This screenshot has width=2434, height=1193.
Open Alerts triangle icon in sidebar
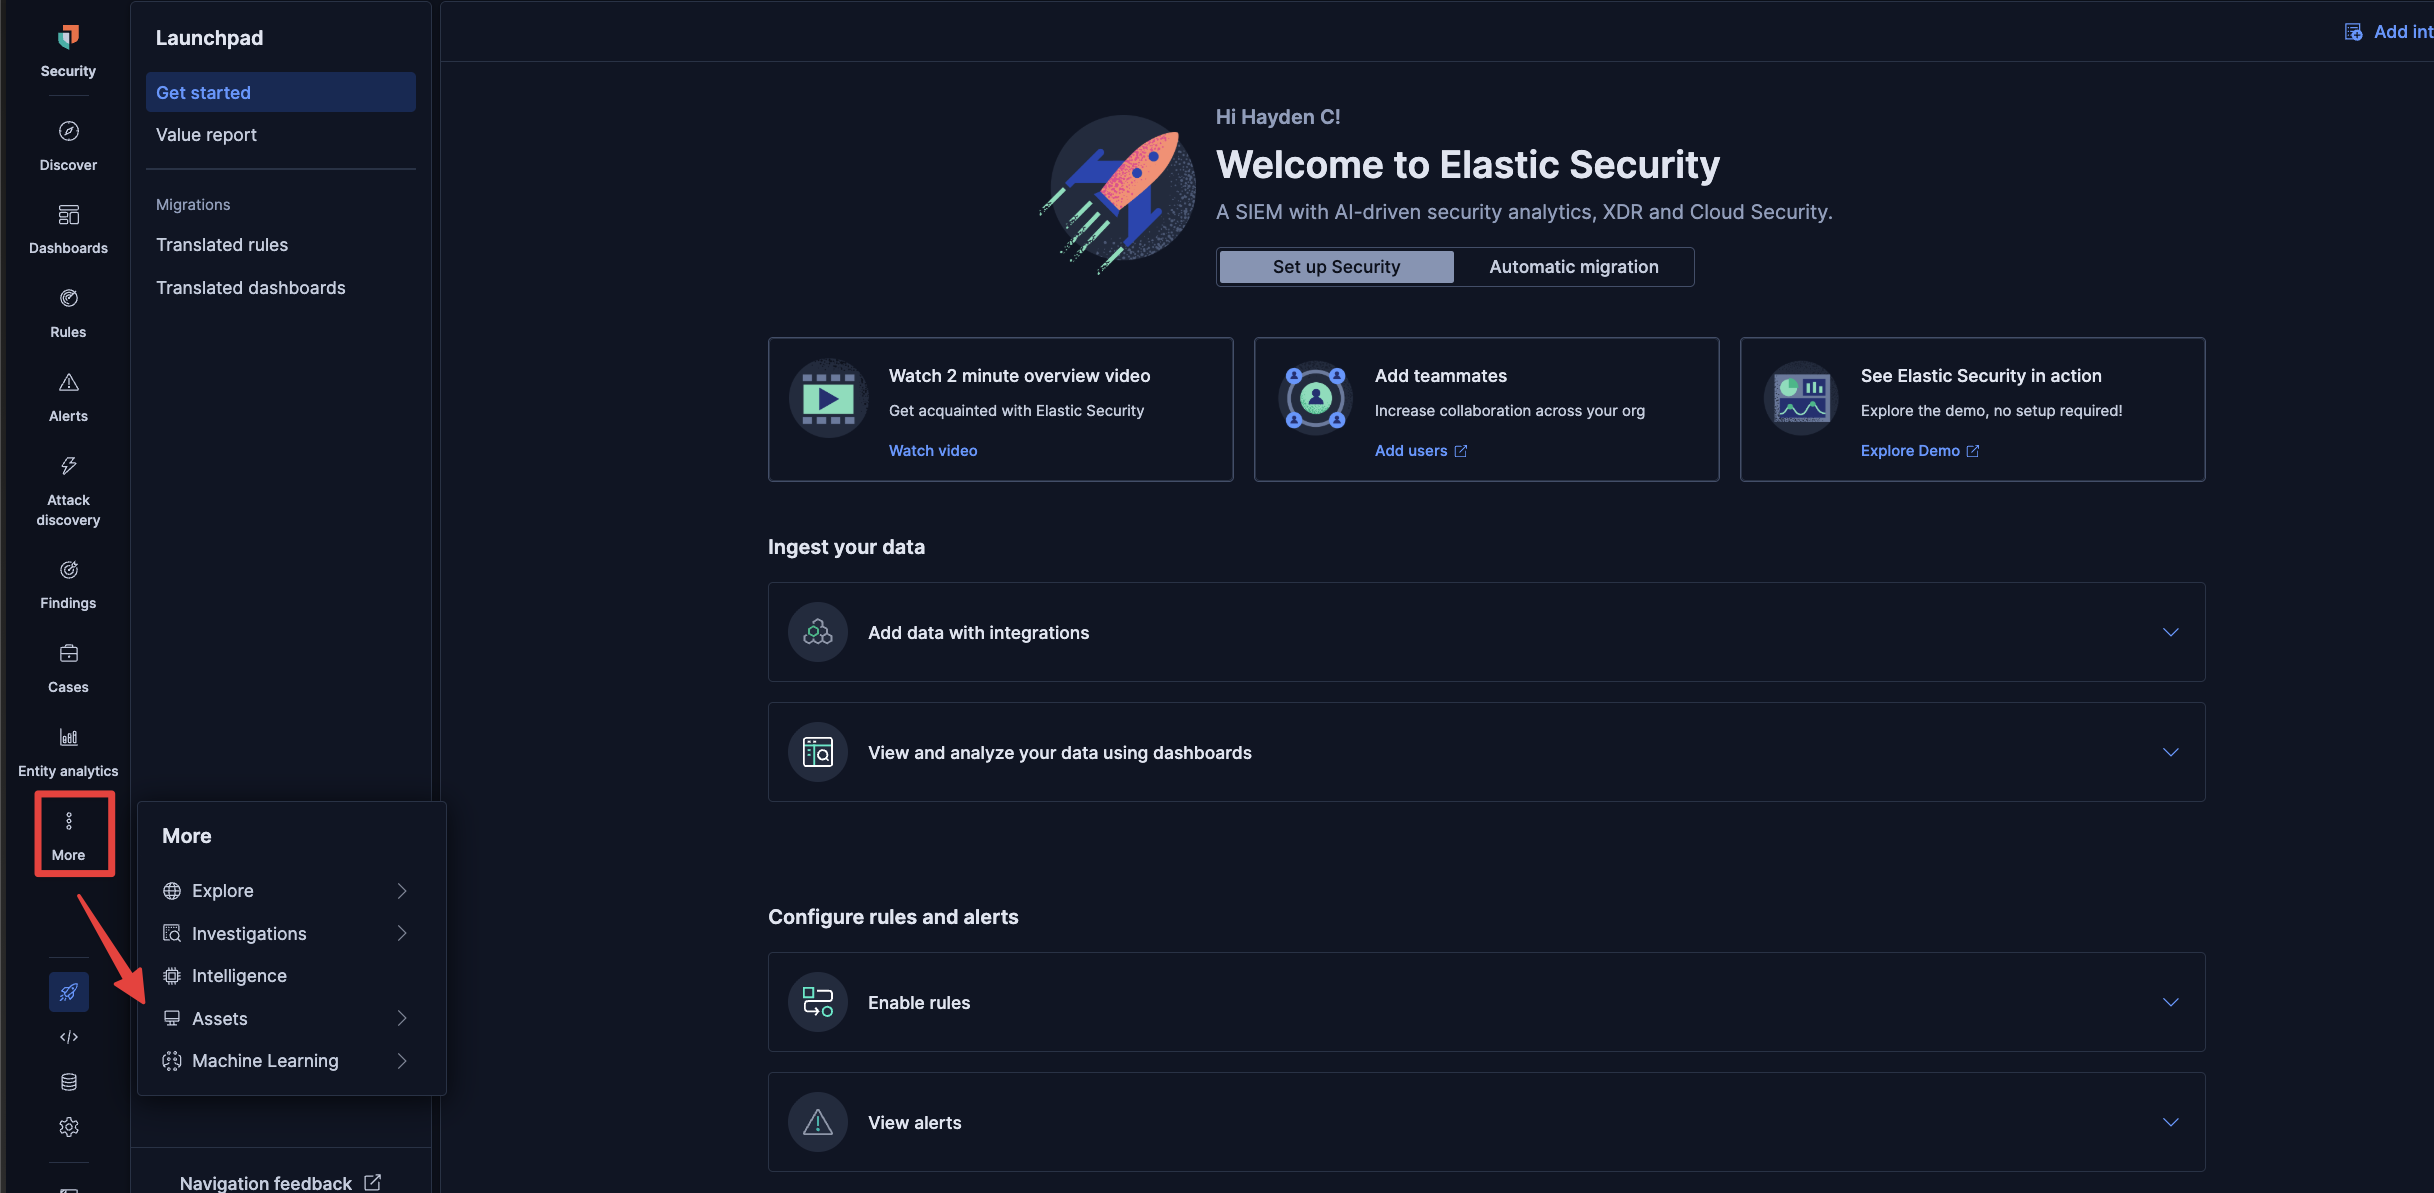68,383
